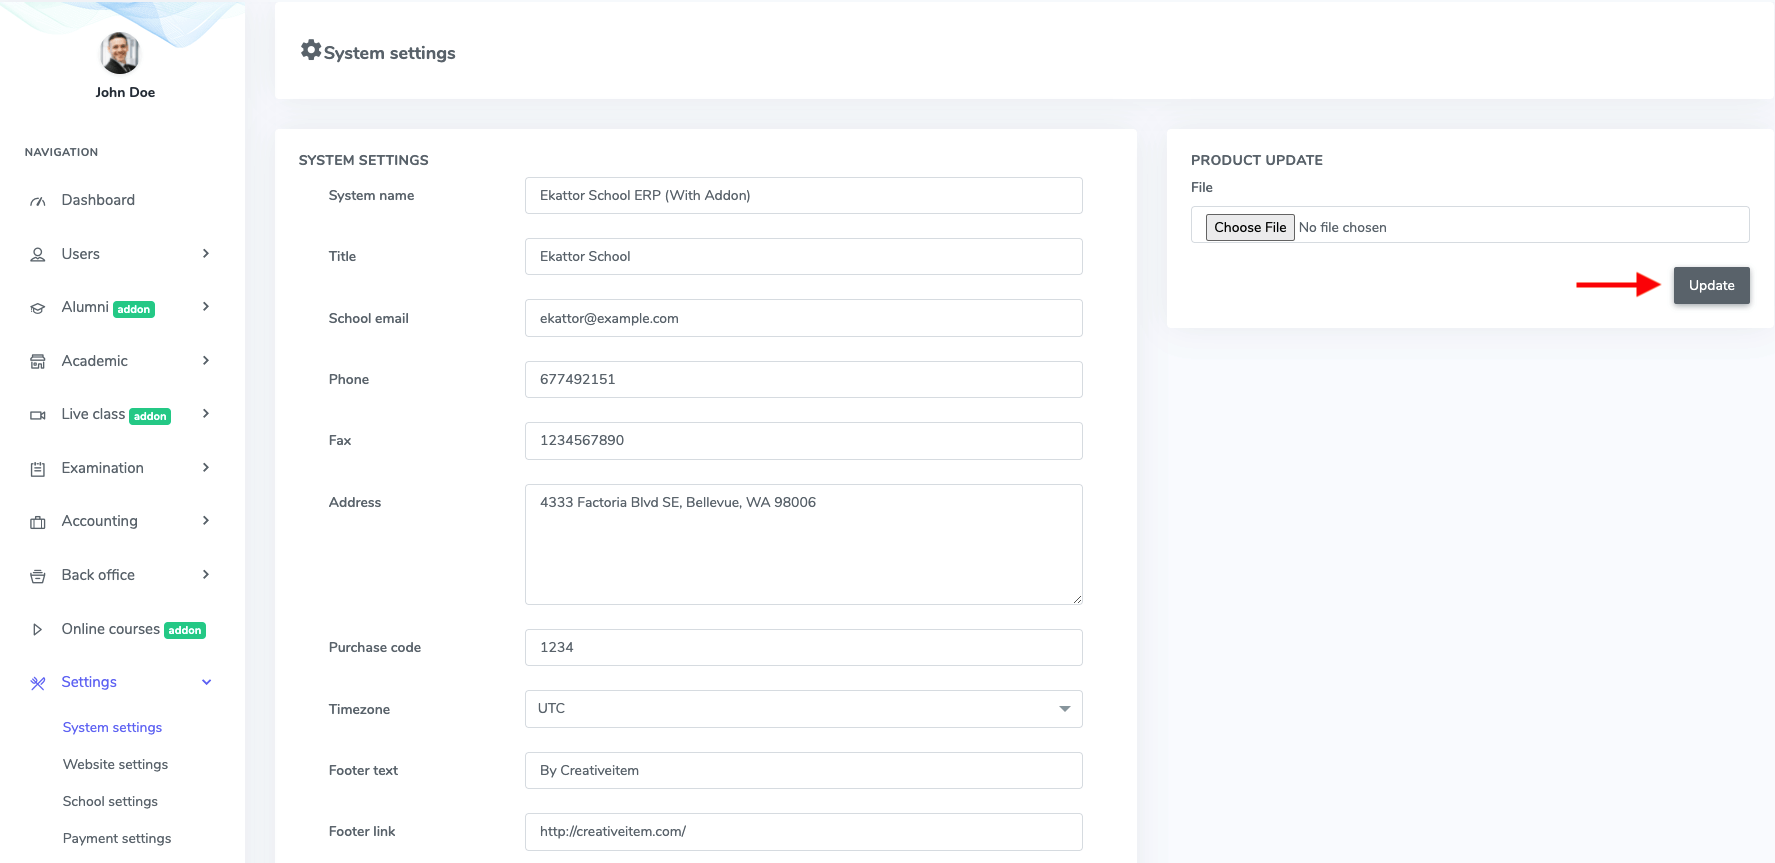Click the Fax input field

point(803,441)
